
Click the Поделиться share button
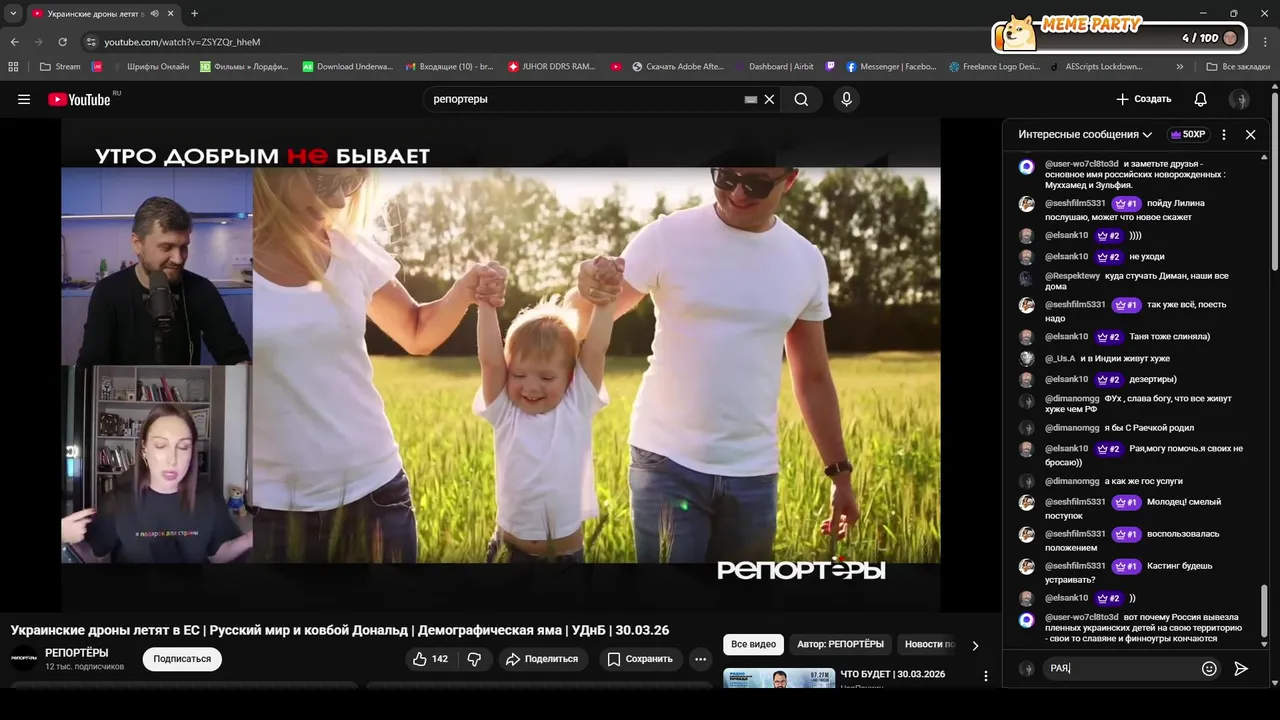coord(542,659)
